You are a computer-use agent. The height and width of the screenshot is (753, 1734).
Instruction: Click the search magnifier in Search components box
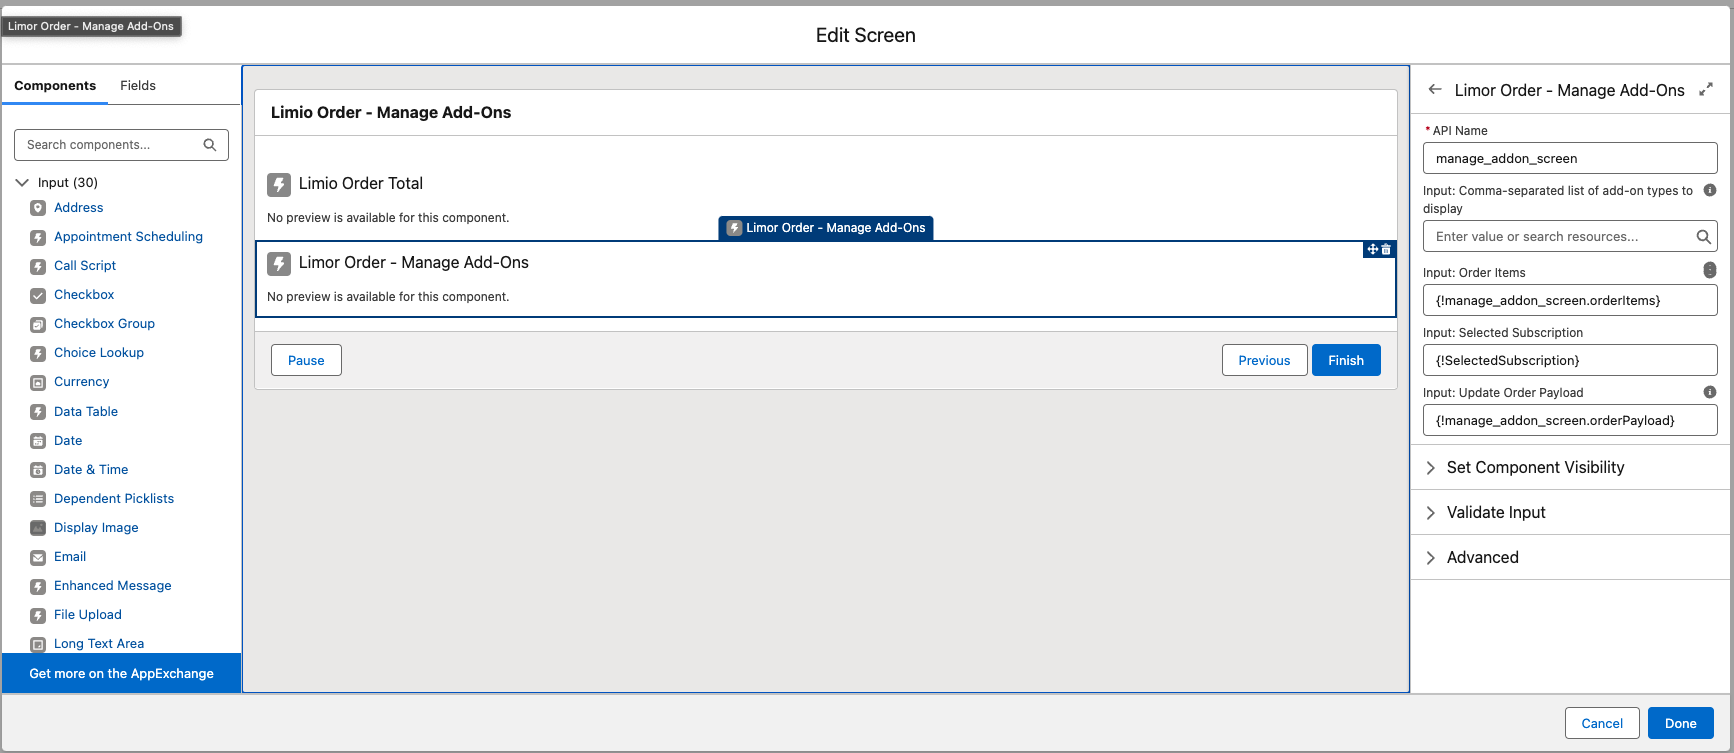point(210,145)
